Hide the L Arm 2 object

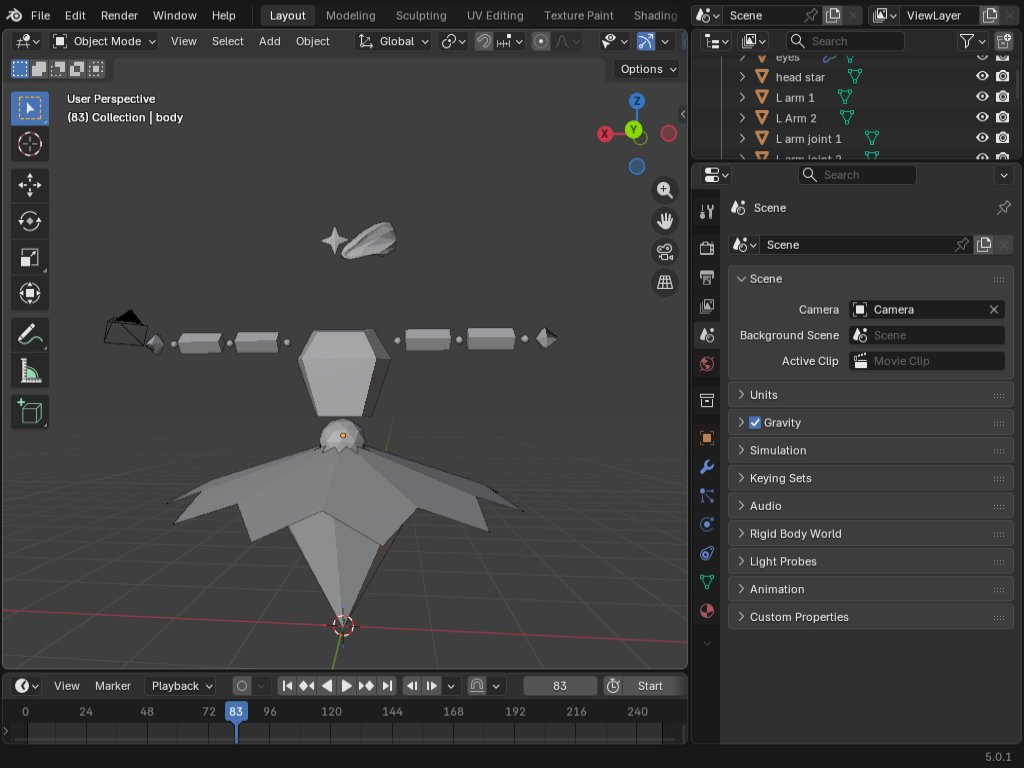[982, 118]
